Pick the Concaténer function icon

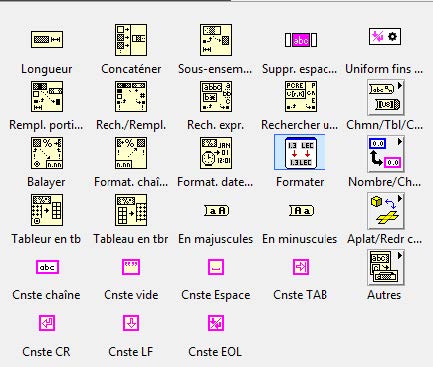(x=131, y=40)
